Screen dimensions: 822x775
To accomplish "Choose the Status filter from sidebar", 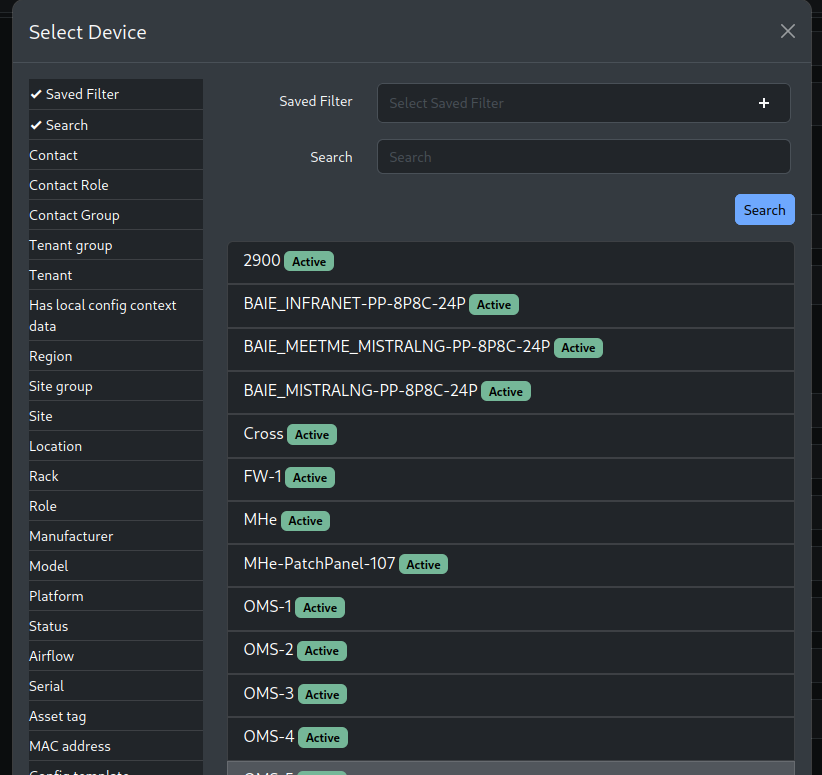I will pos(48,626).
